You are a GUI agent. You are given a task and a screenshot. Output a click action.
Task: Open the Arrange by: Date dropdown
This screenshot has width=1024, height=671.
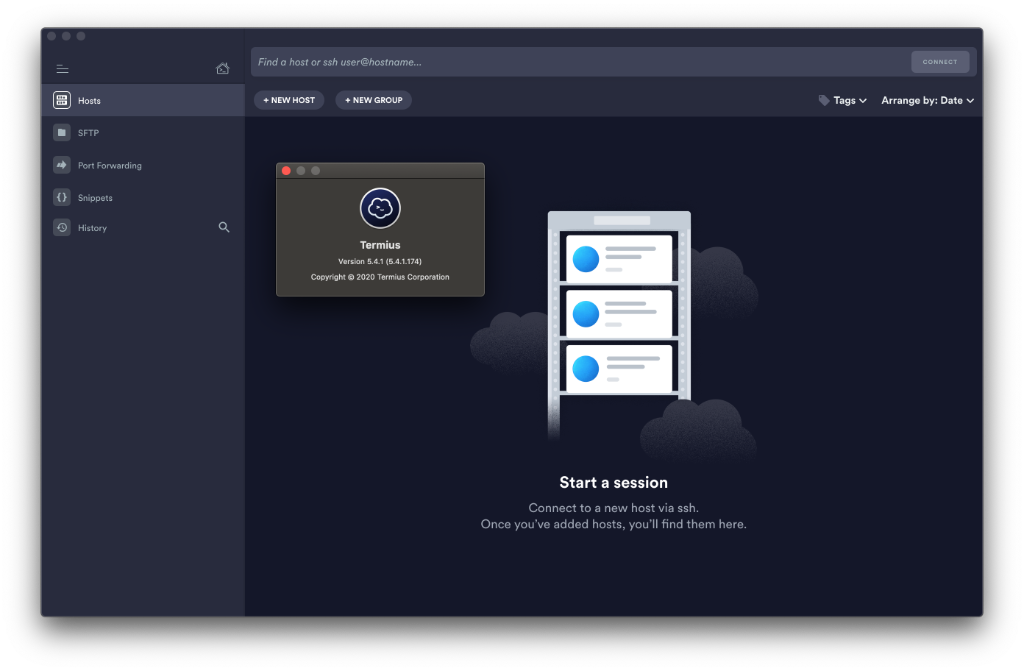927,101
